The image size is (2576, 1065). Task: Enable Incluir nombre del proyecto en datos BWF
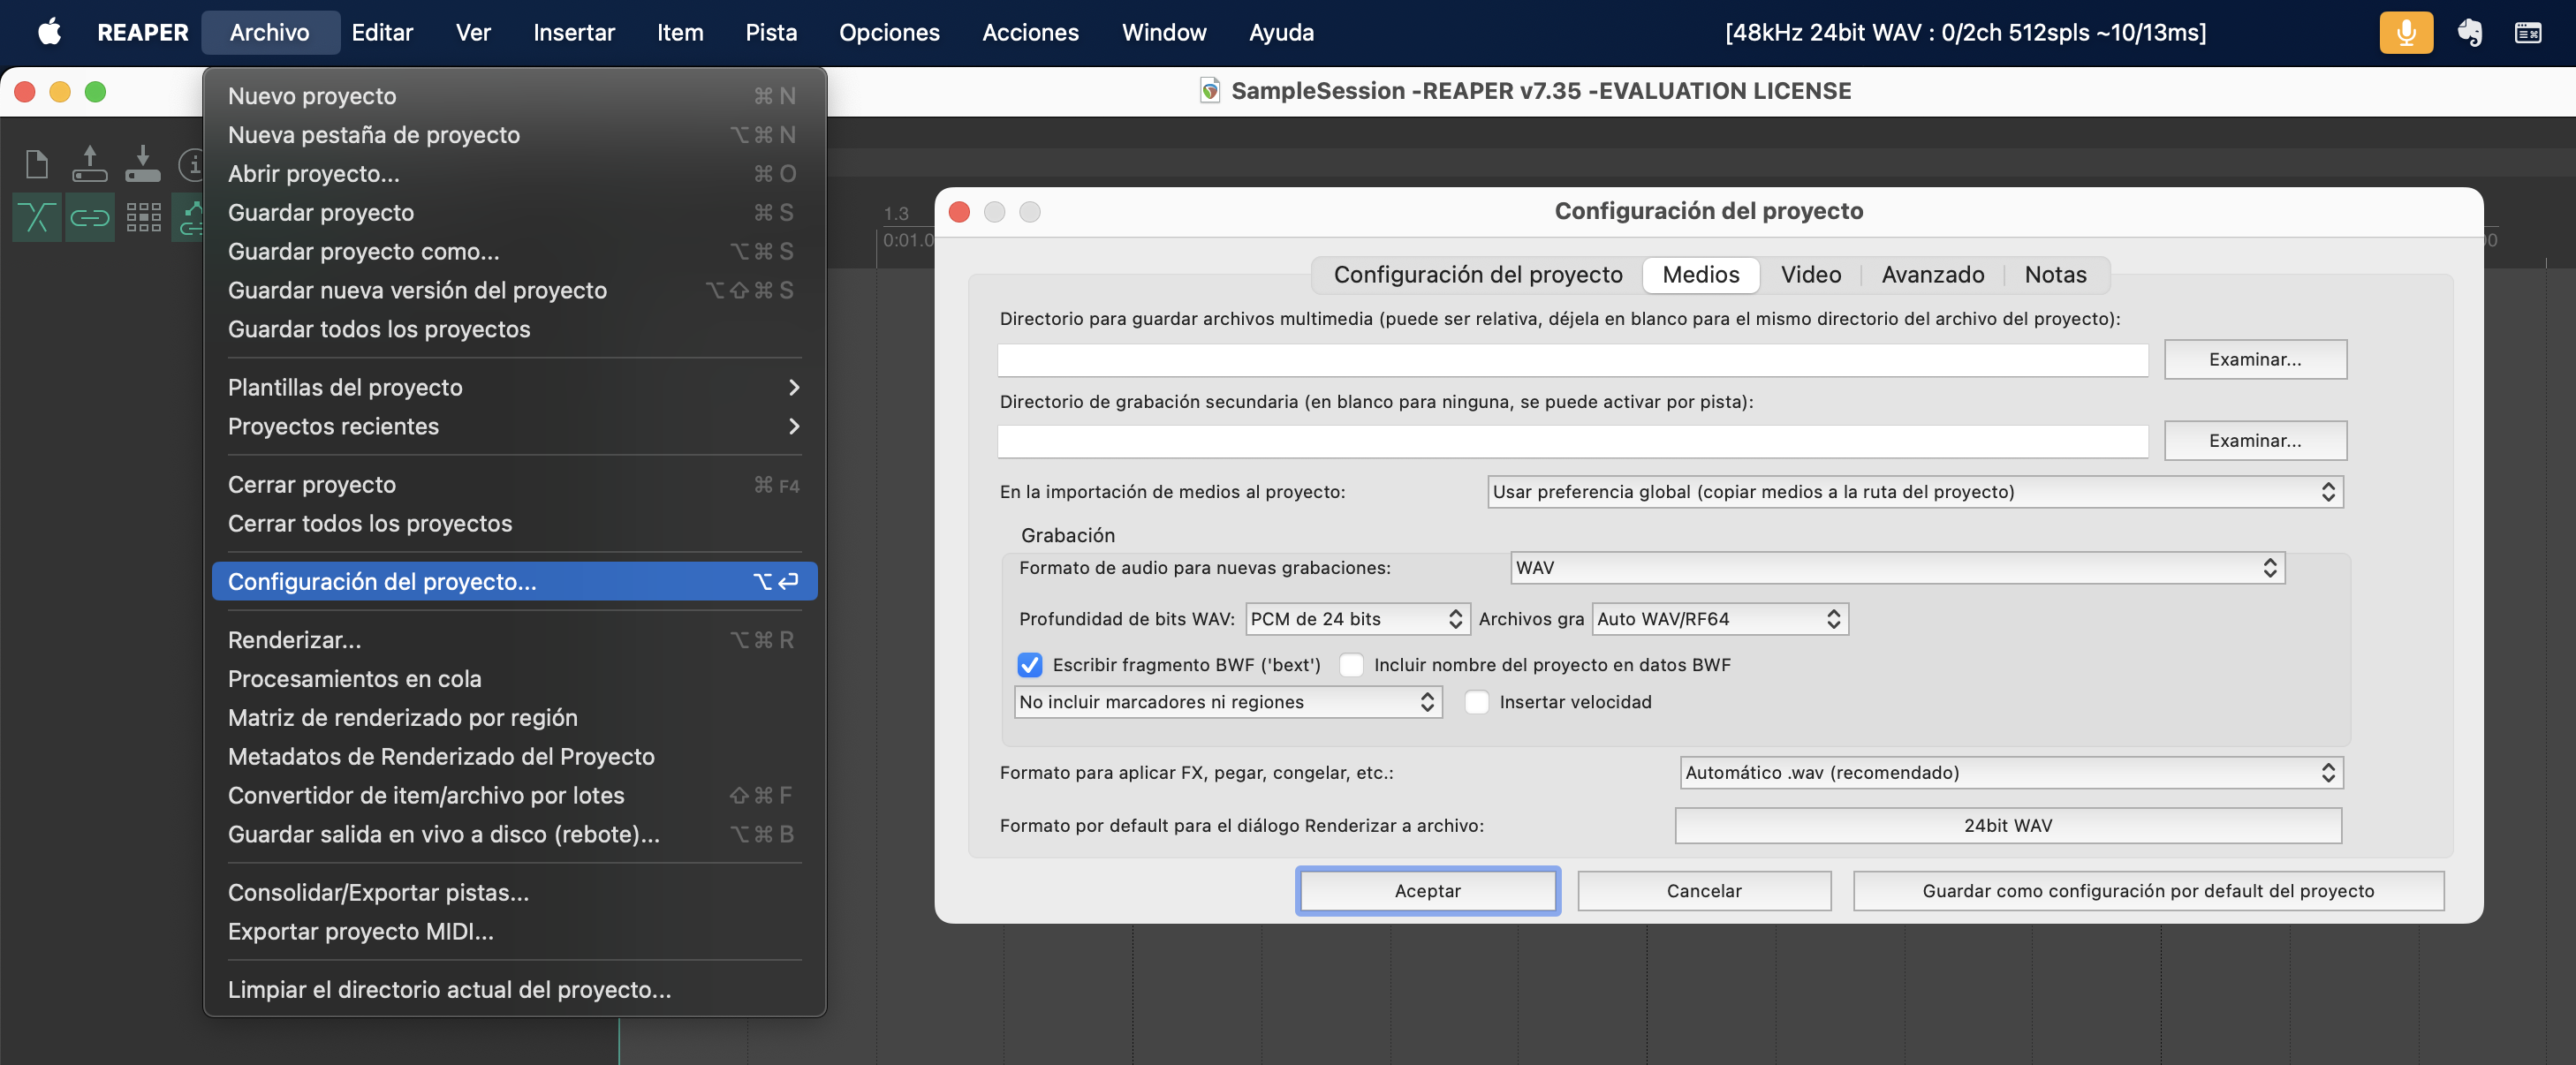1351,665
